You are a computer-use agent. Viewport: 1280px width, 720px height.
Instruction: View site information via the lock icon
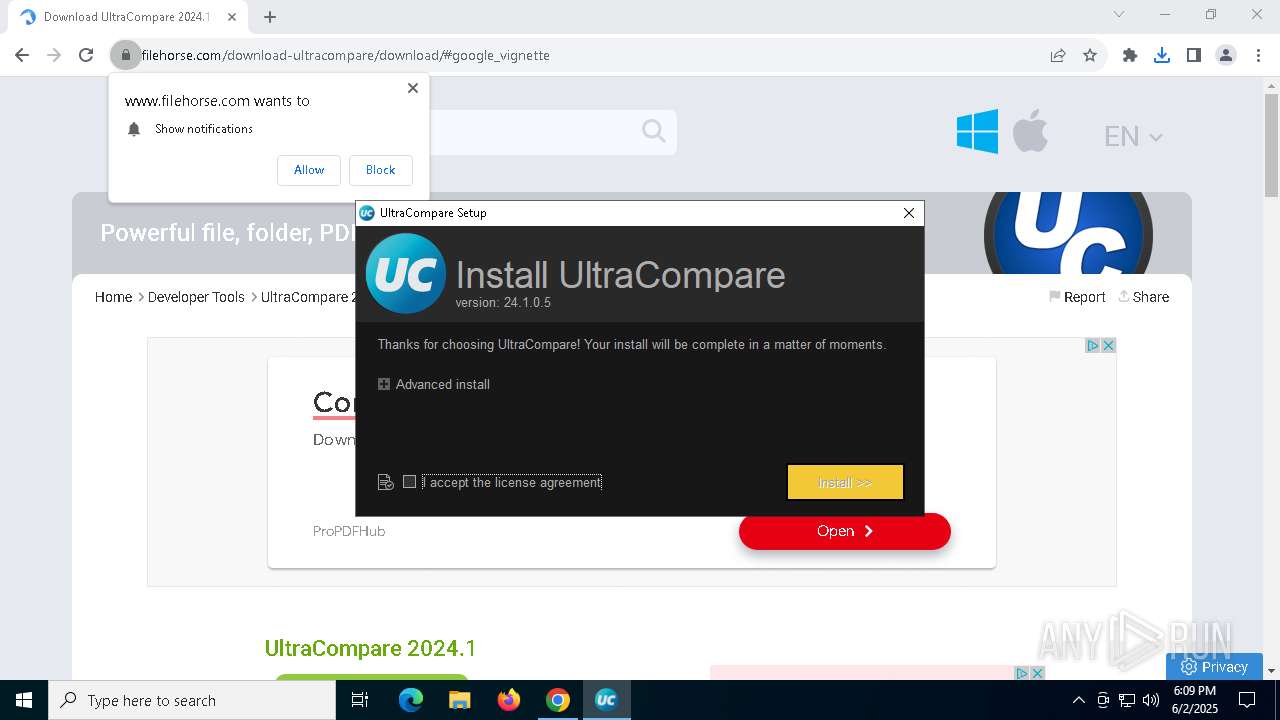point(126,55)
